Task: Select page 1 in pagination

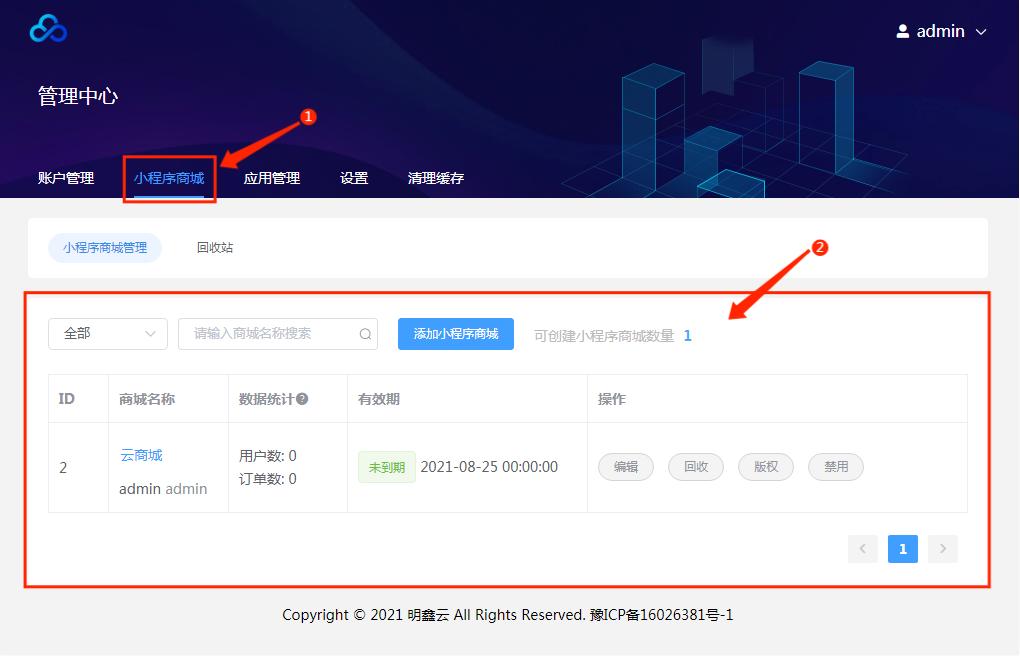Action: tap(903, 549)
